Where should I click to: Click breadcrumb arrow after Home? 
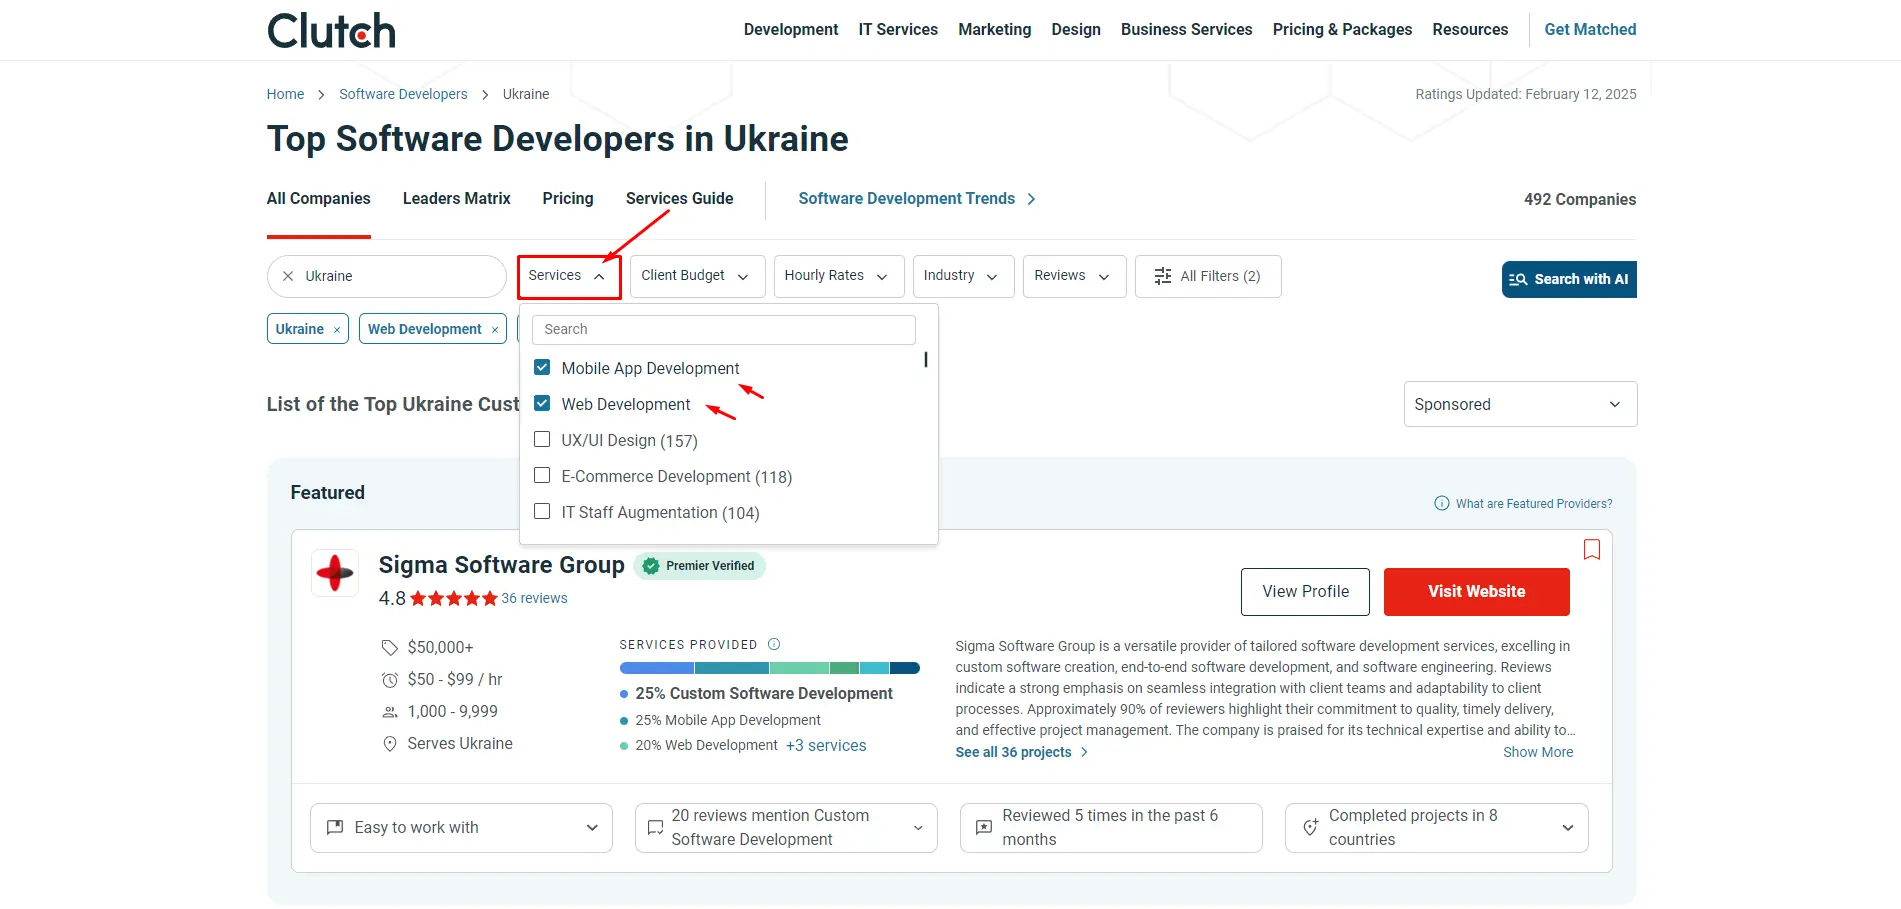click(321, 95)
